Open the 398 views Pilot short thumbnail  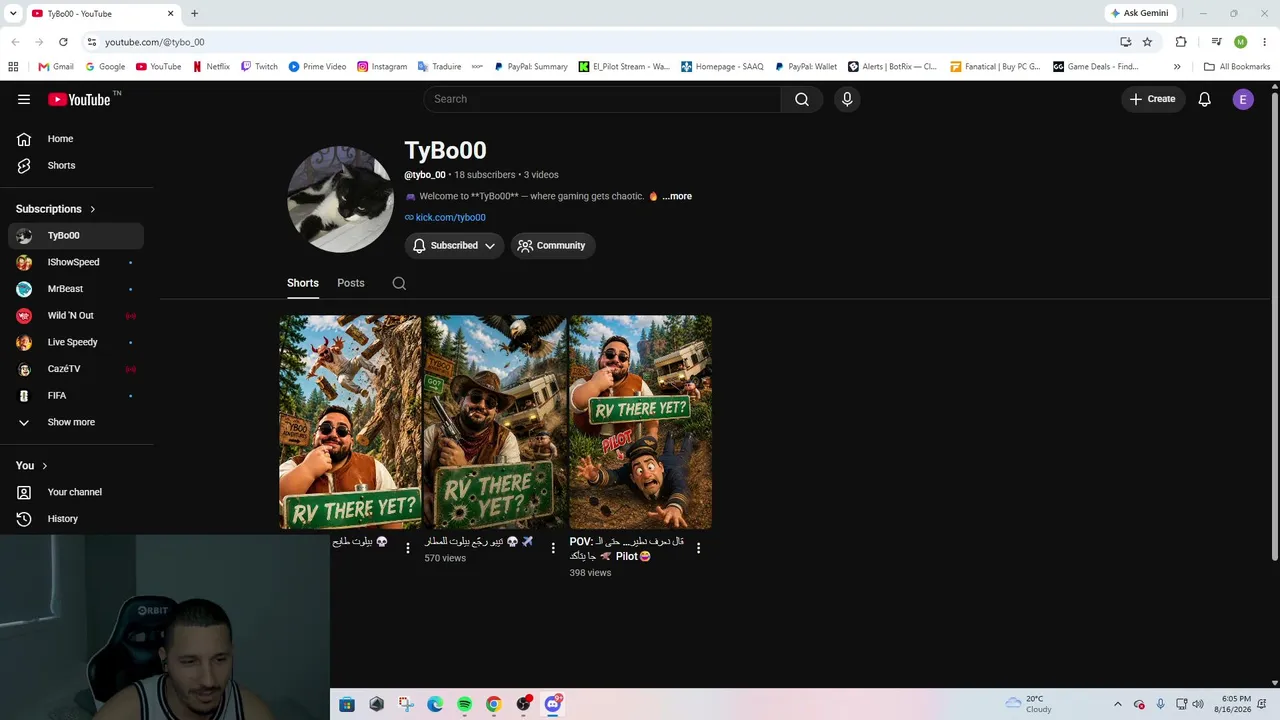(640, 422)
